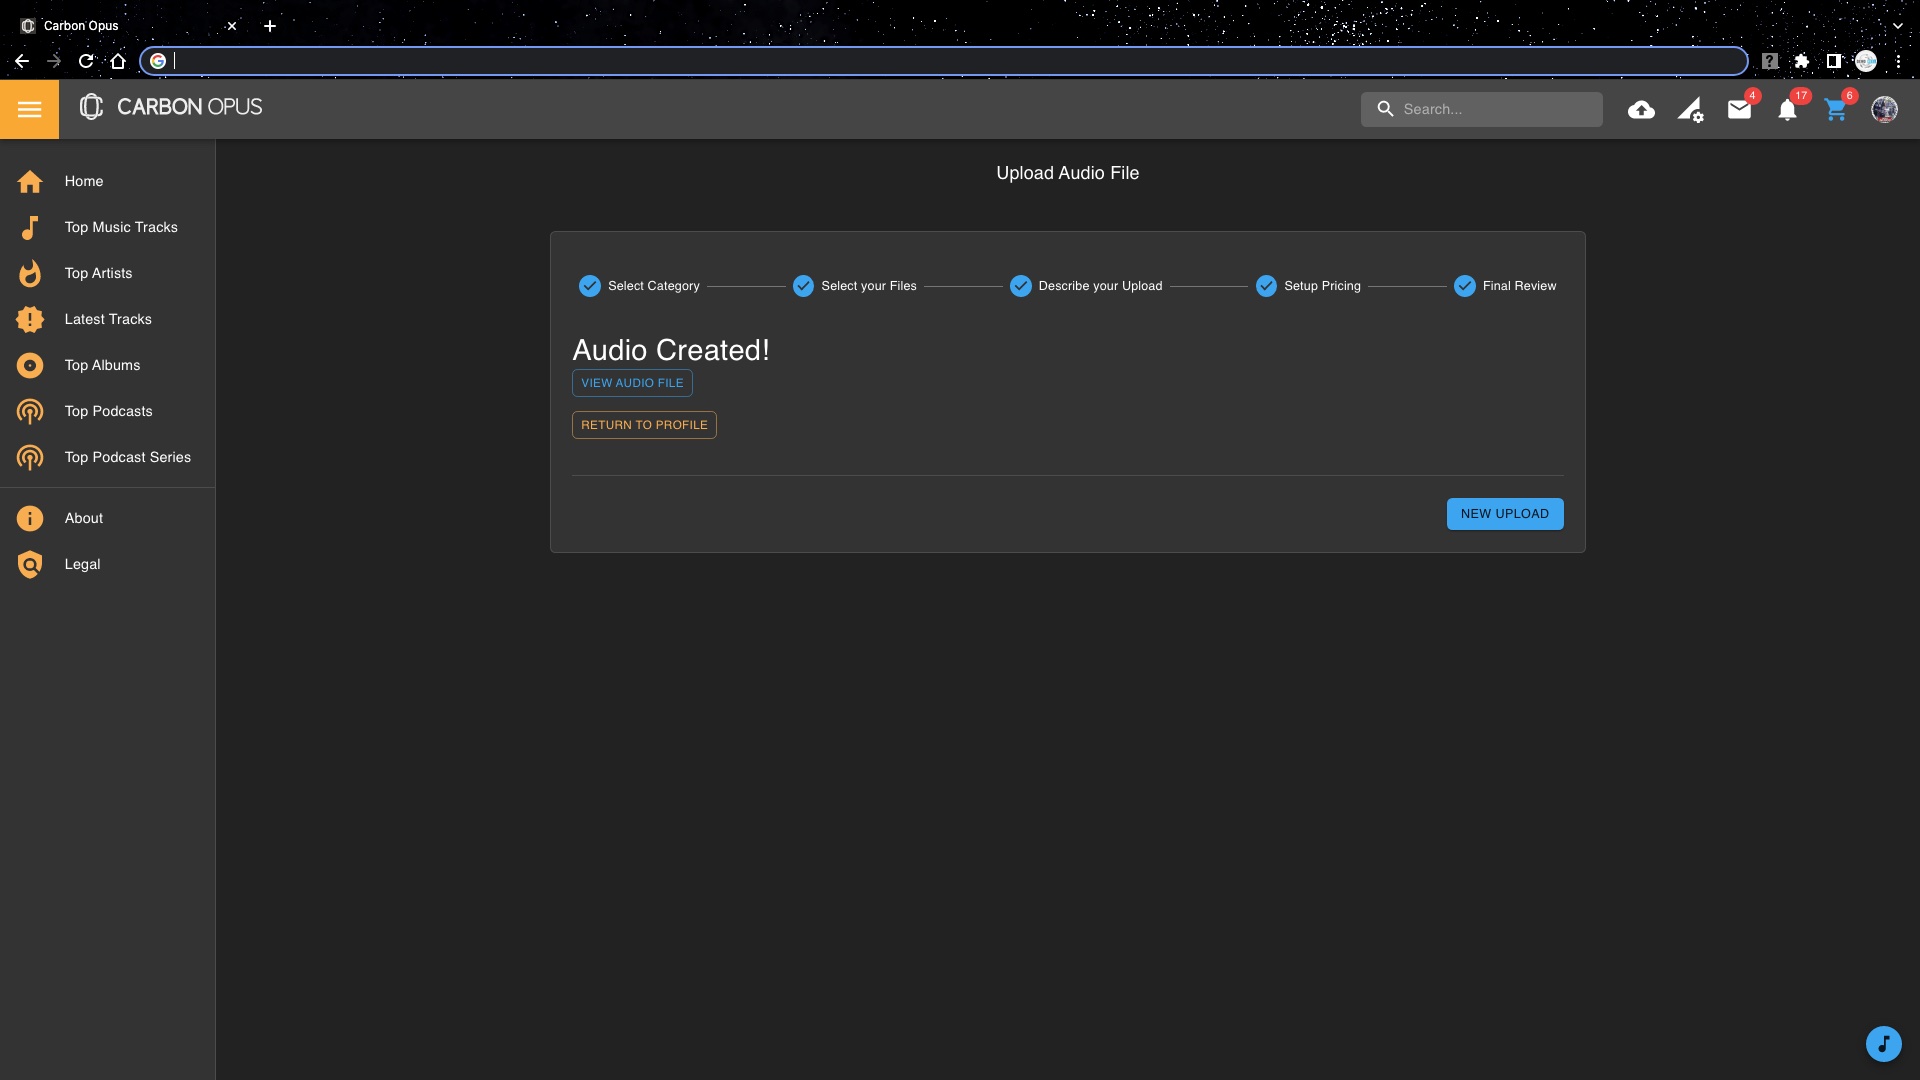1920x1080 pixels.
Task: Open the shopping cart icon
Action: pyautogui.click(x=1835, y=110)
